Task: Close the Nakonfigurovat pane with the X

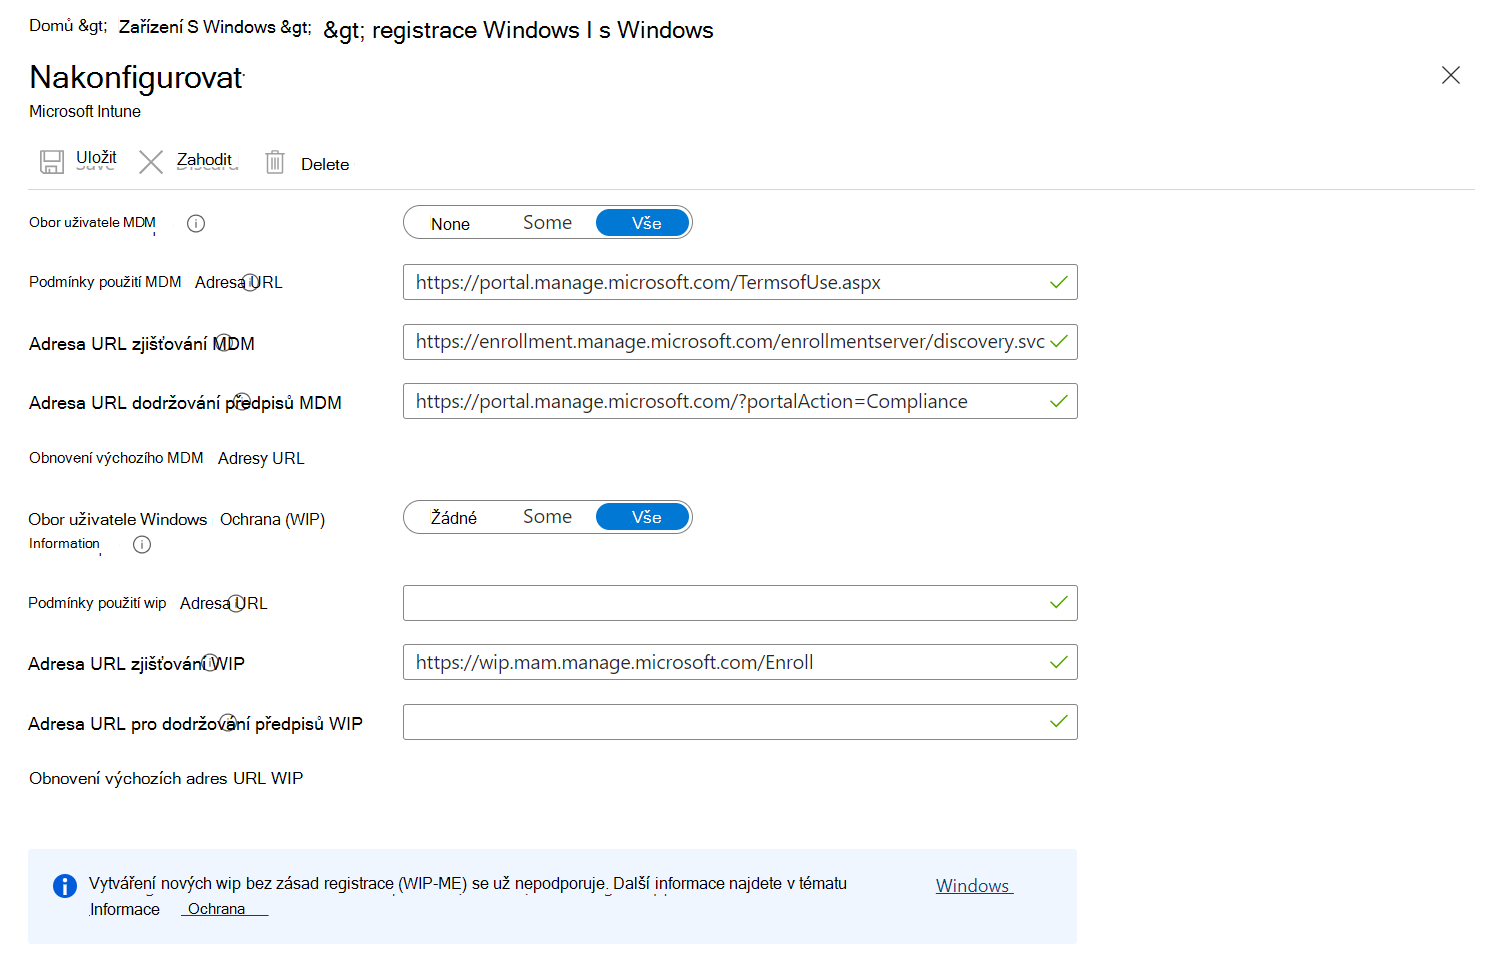Action: tap(1451, 75)
